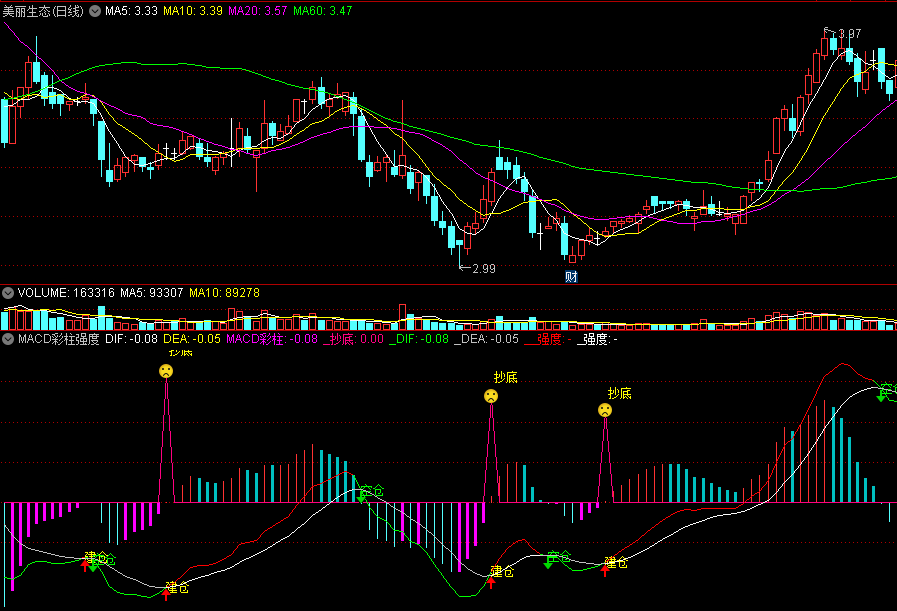This screenshot has height=611, width=897.
Task: Click the green arrow by 空仓 between last two 建仓
Action: [x=547, y=563]
